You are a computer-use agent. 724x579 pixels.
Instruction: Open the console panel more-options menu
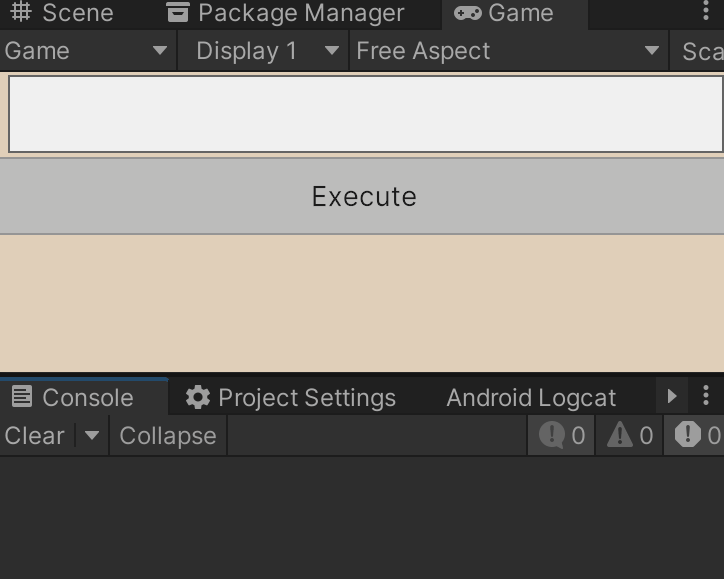(706, 397)
